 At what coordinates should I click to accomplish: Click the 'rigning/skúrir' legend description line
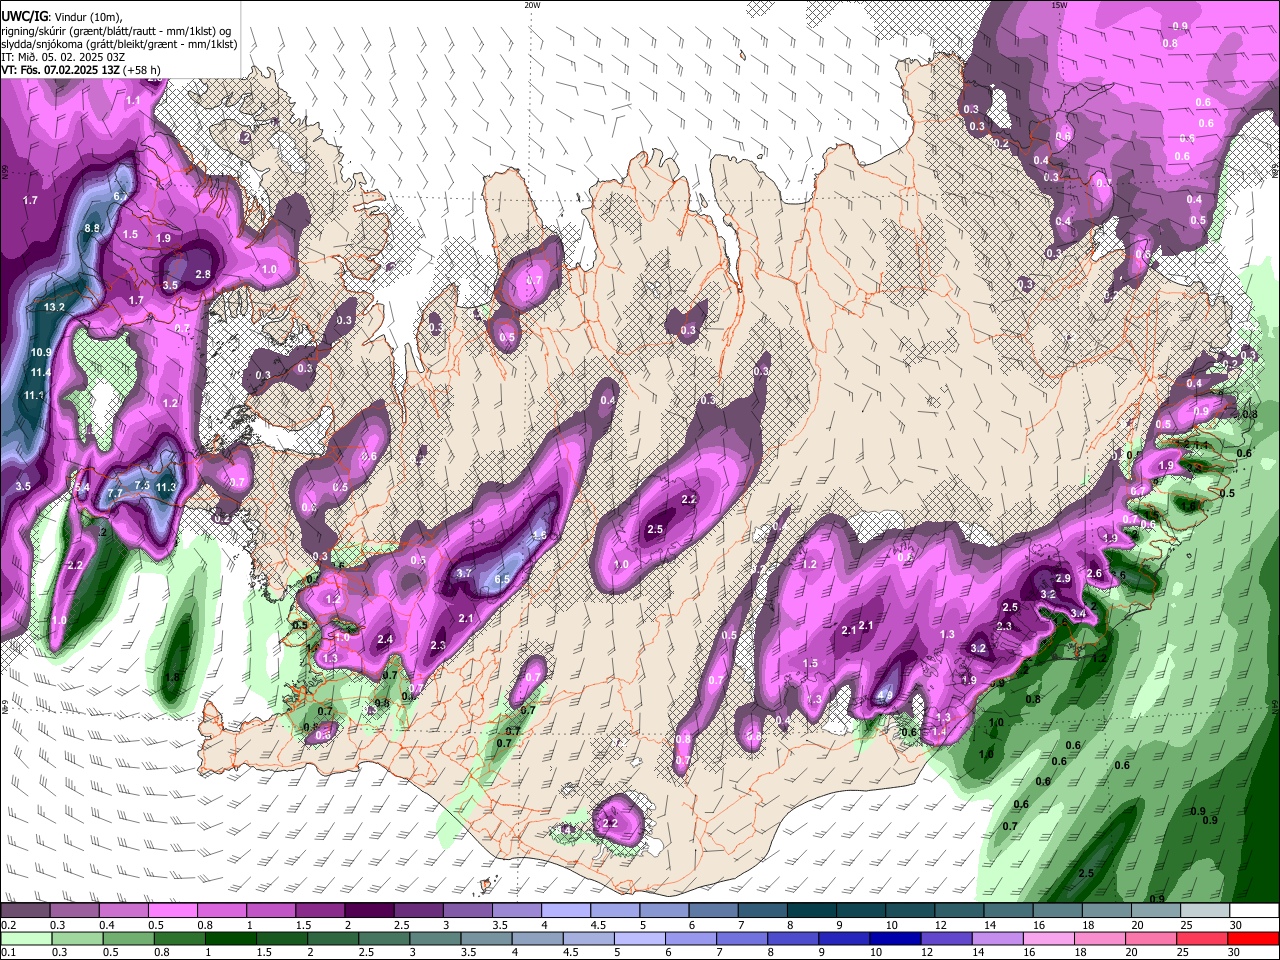pos(116,31)
